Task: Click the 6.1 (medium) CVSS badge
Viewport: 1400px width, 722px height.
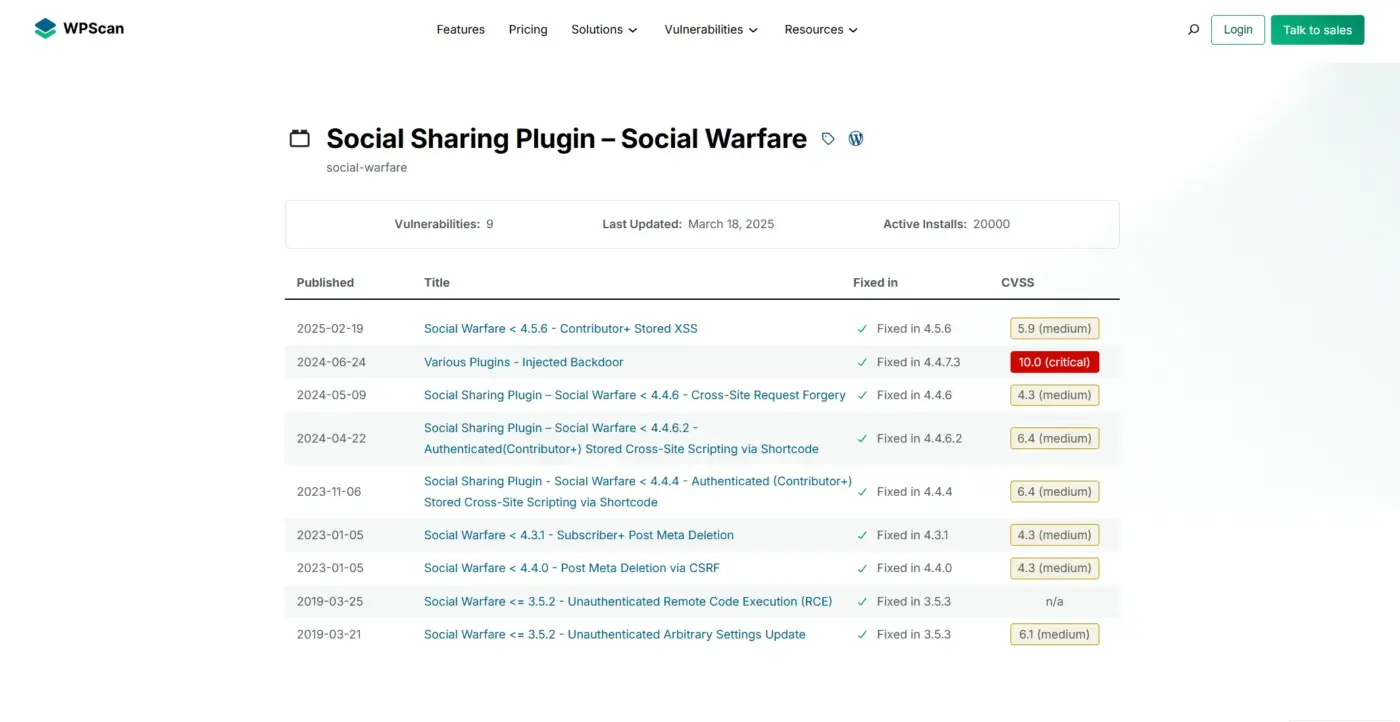Action: pyautogui.click(x=1055, y=635)
